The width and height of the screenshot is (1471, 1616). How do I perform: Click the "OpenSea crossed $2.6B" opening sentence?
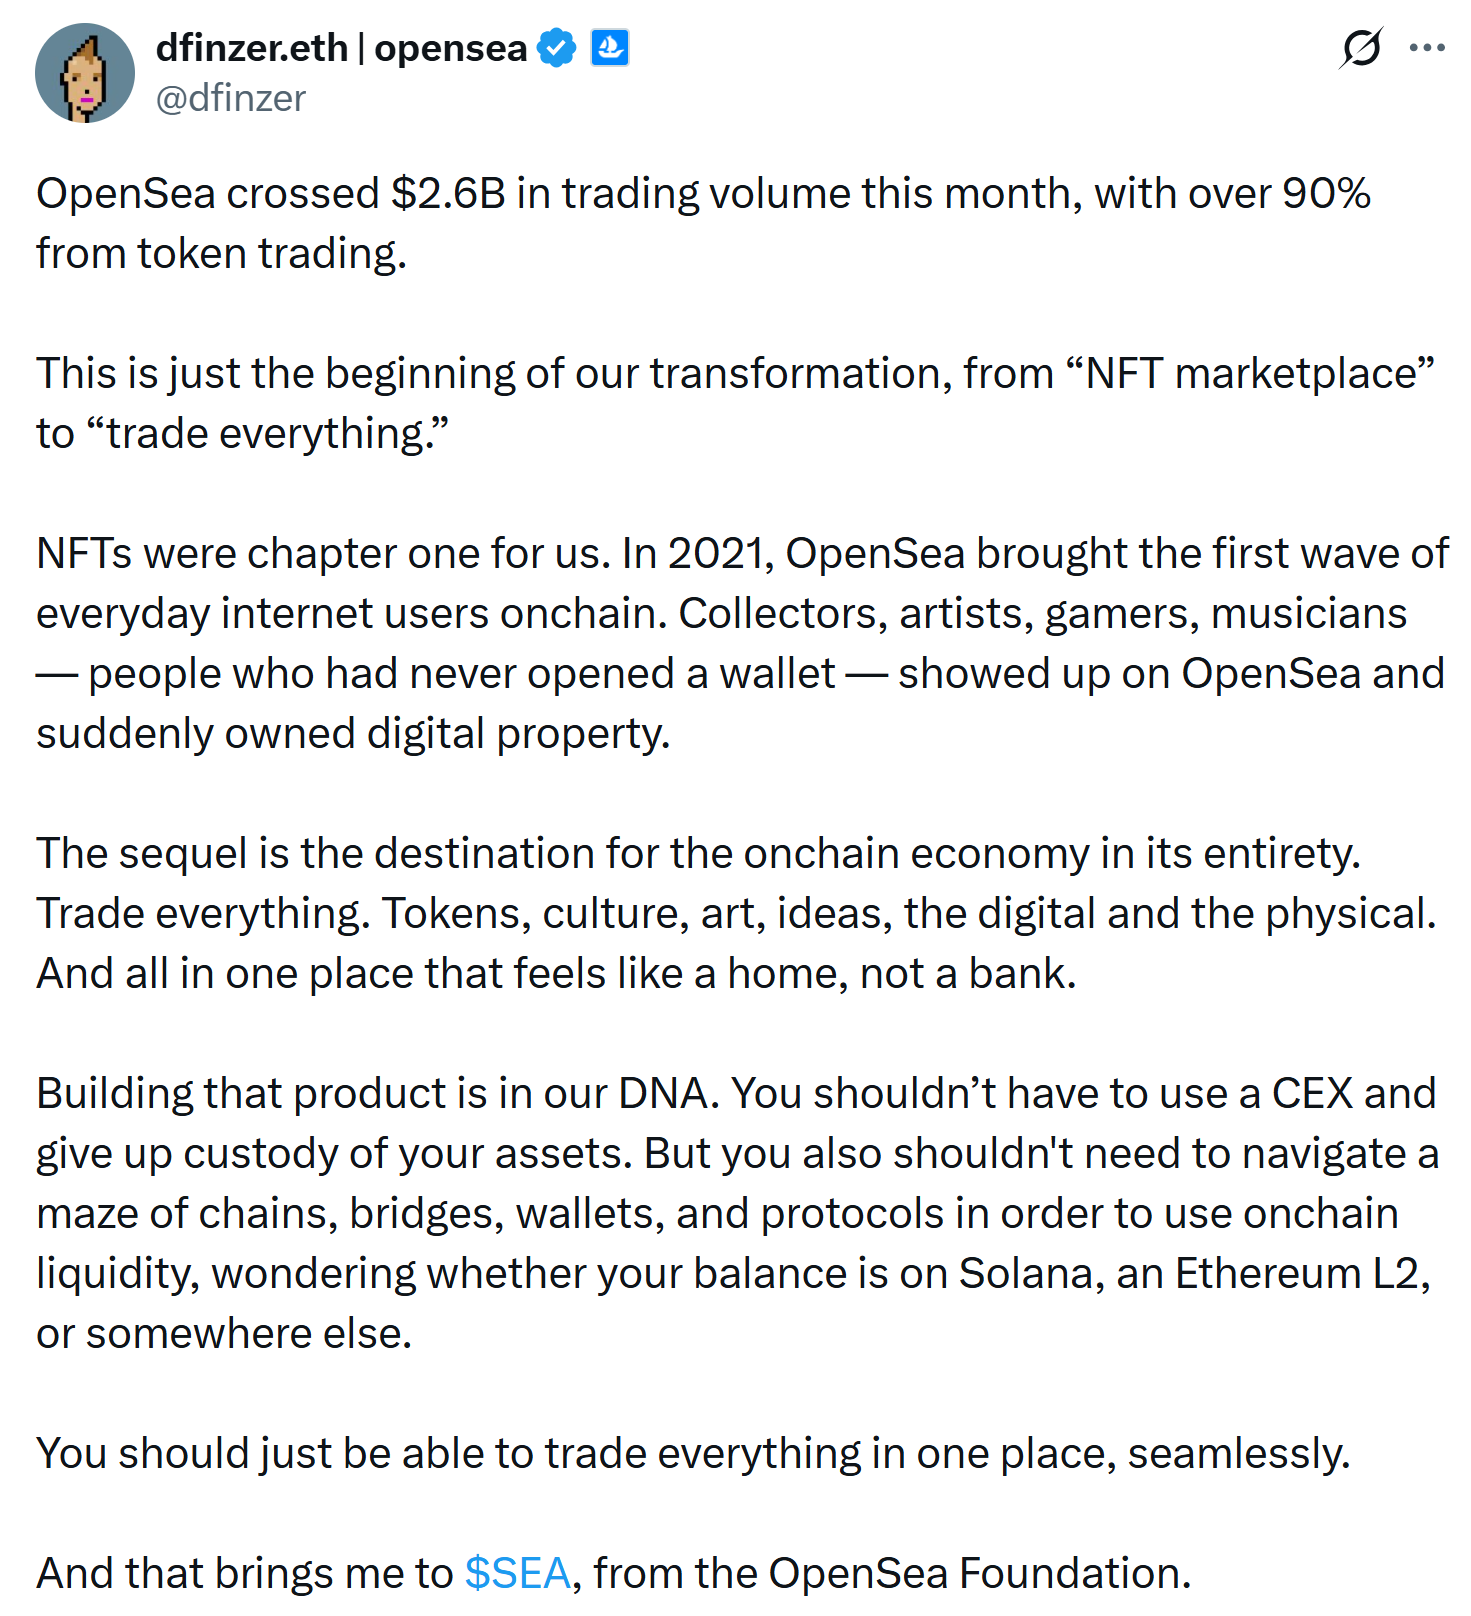(x=702, y=194)
